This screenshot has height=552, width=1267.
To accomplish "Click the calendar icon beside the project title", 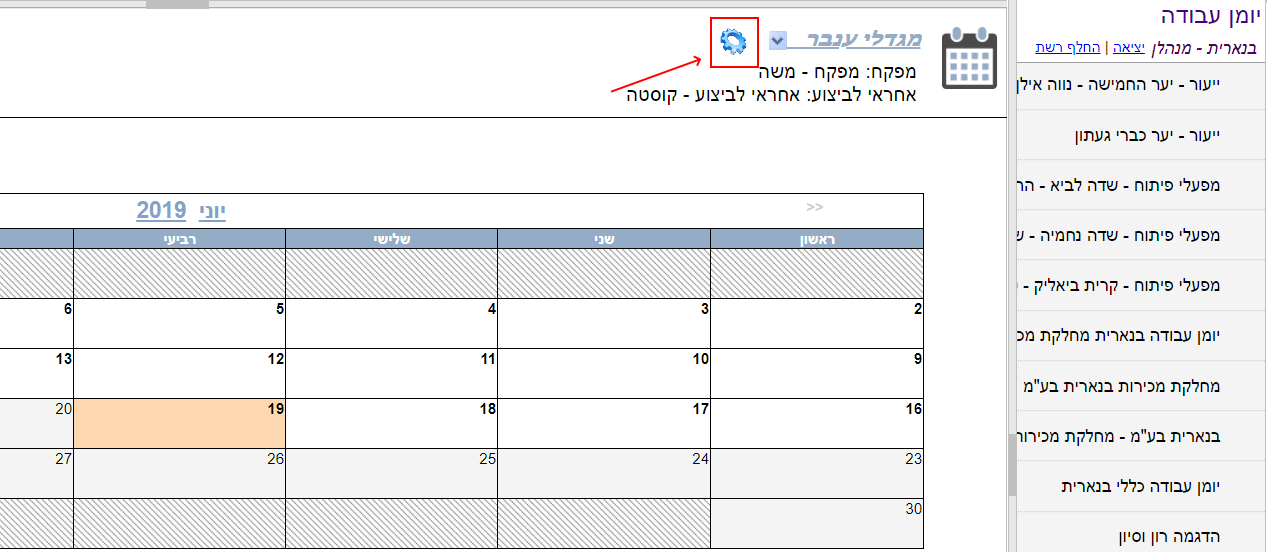I will [x=970, y=59].
